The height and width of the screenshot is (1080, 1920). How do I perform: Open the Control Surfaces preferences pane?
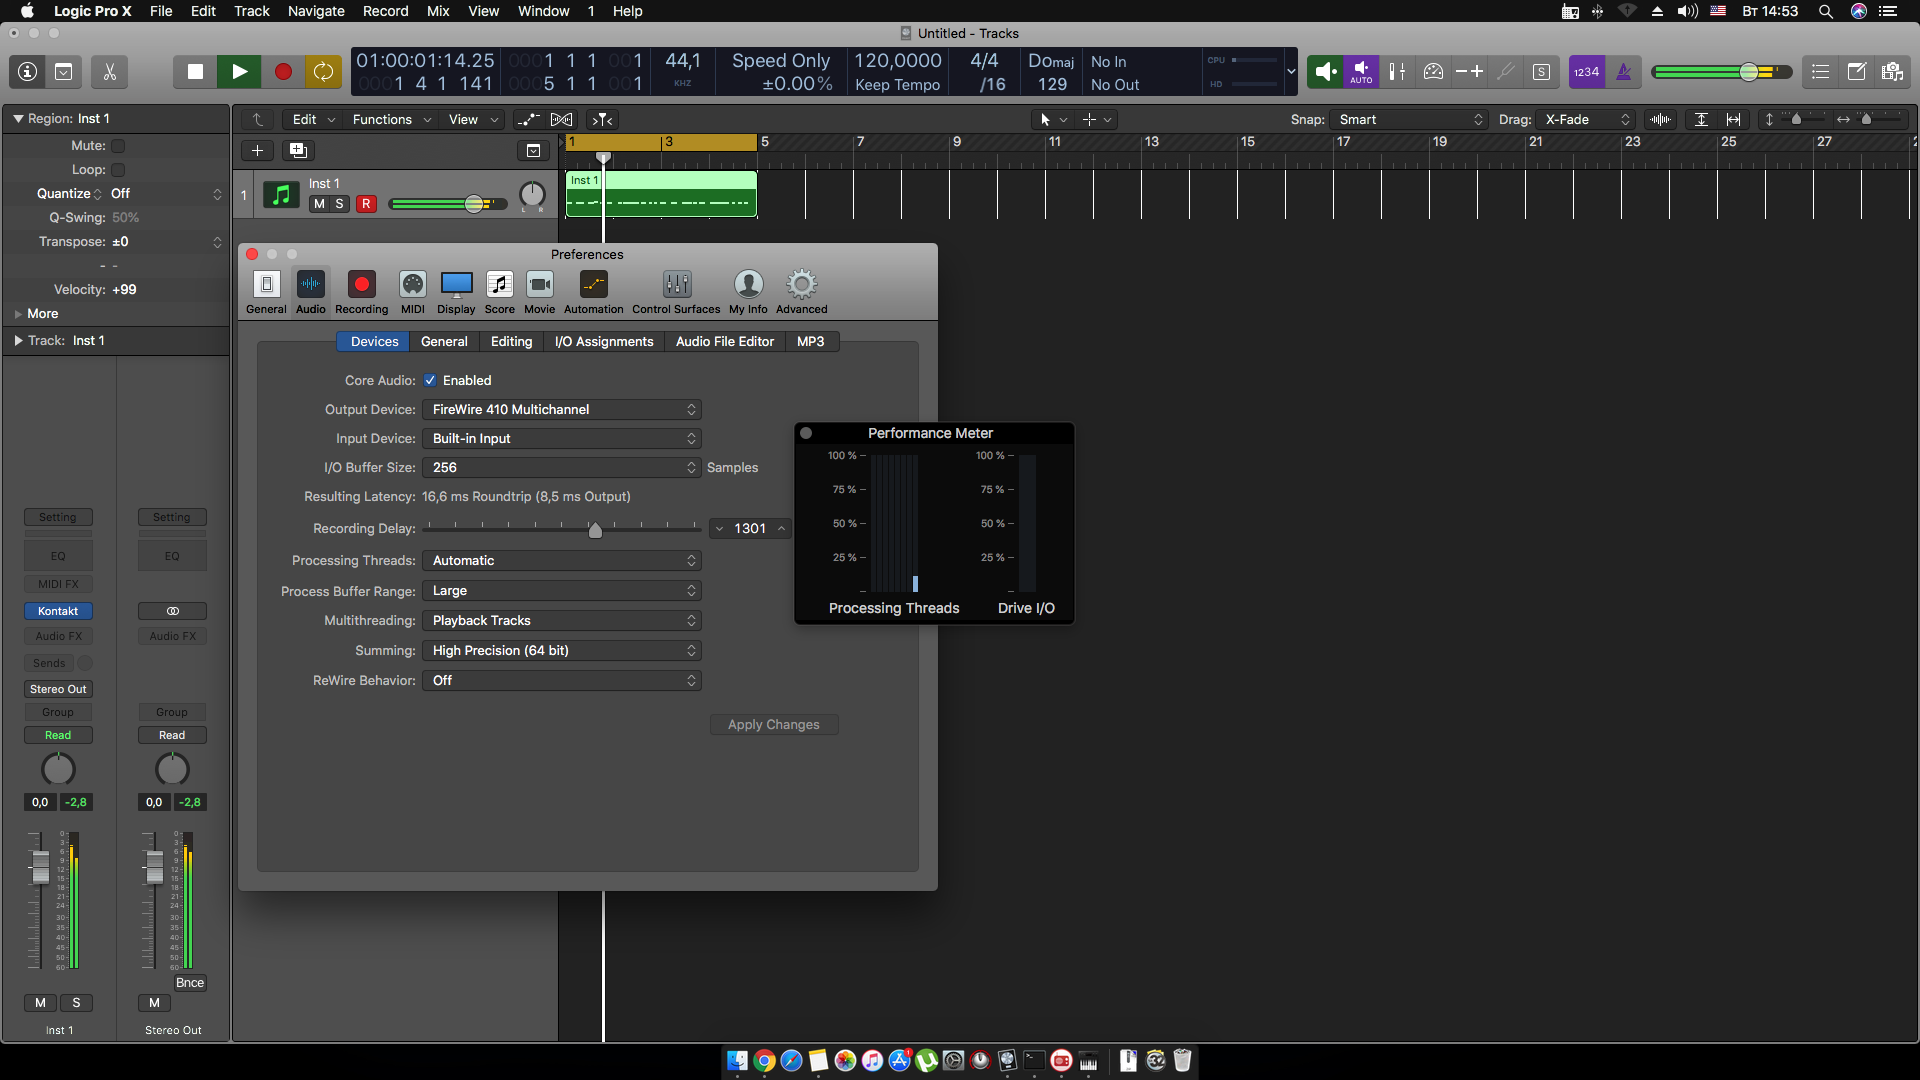click(676, 291)
